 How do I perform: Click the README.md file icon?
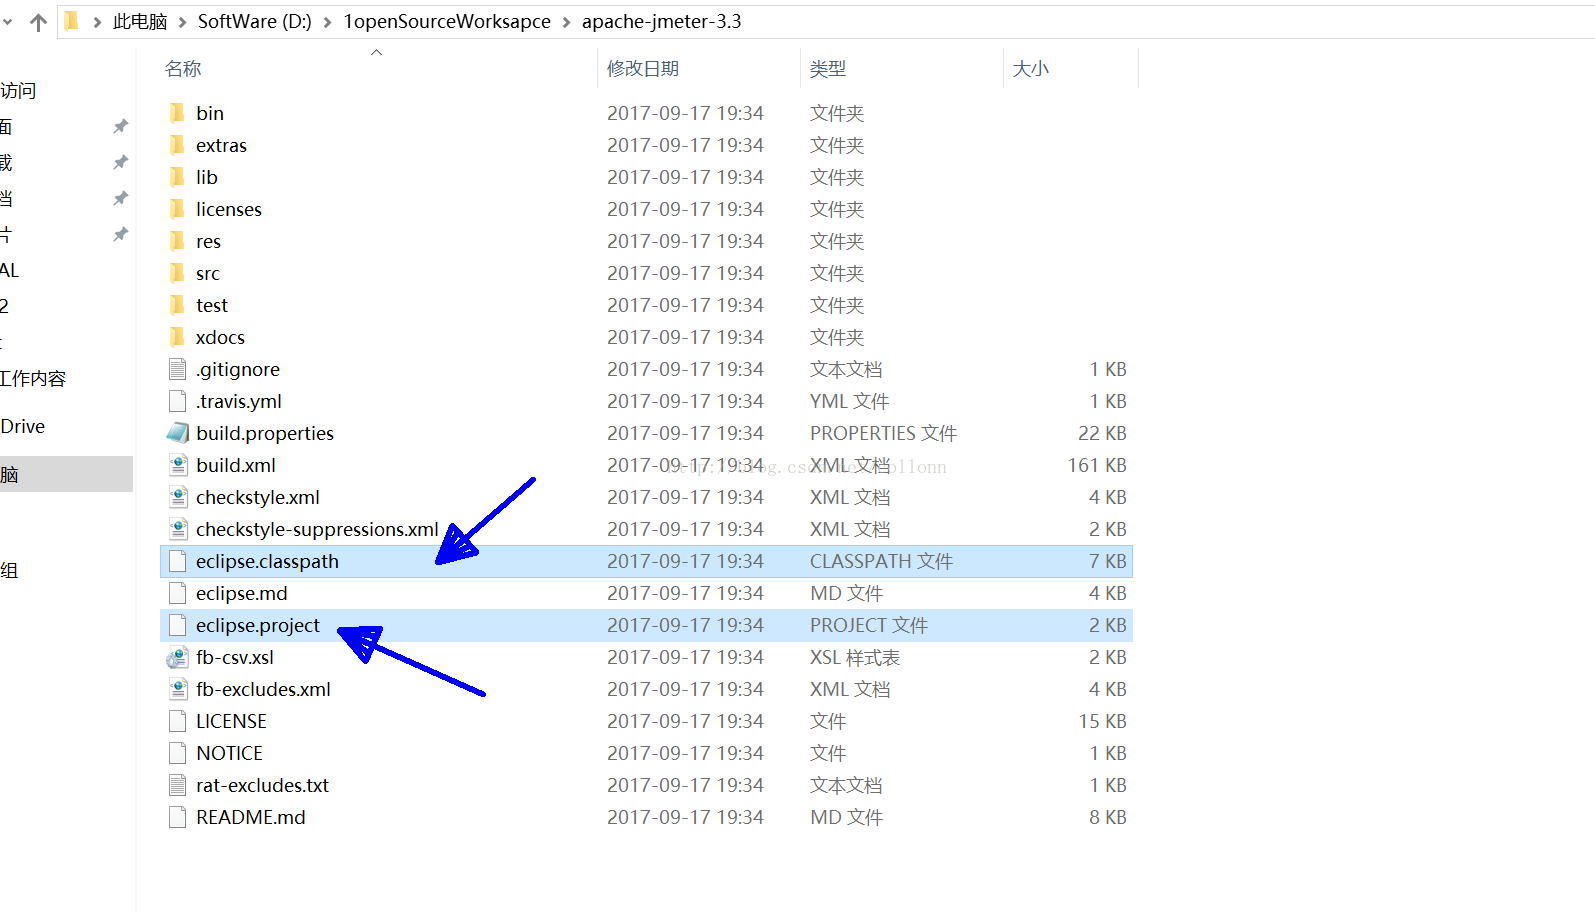[x=178, y=817]
